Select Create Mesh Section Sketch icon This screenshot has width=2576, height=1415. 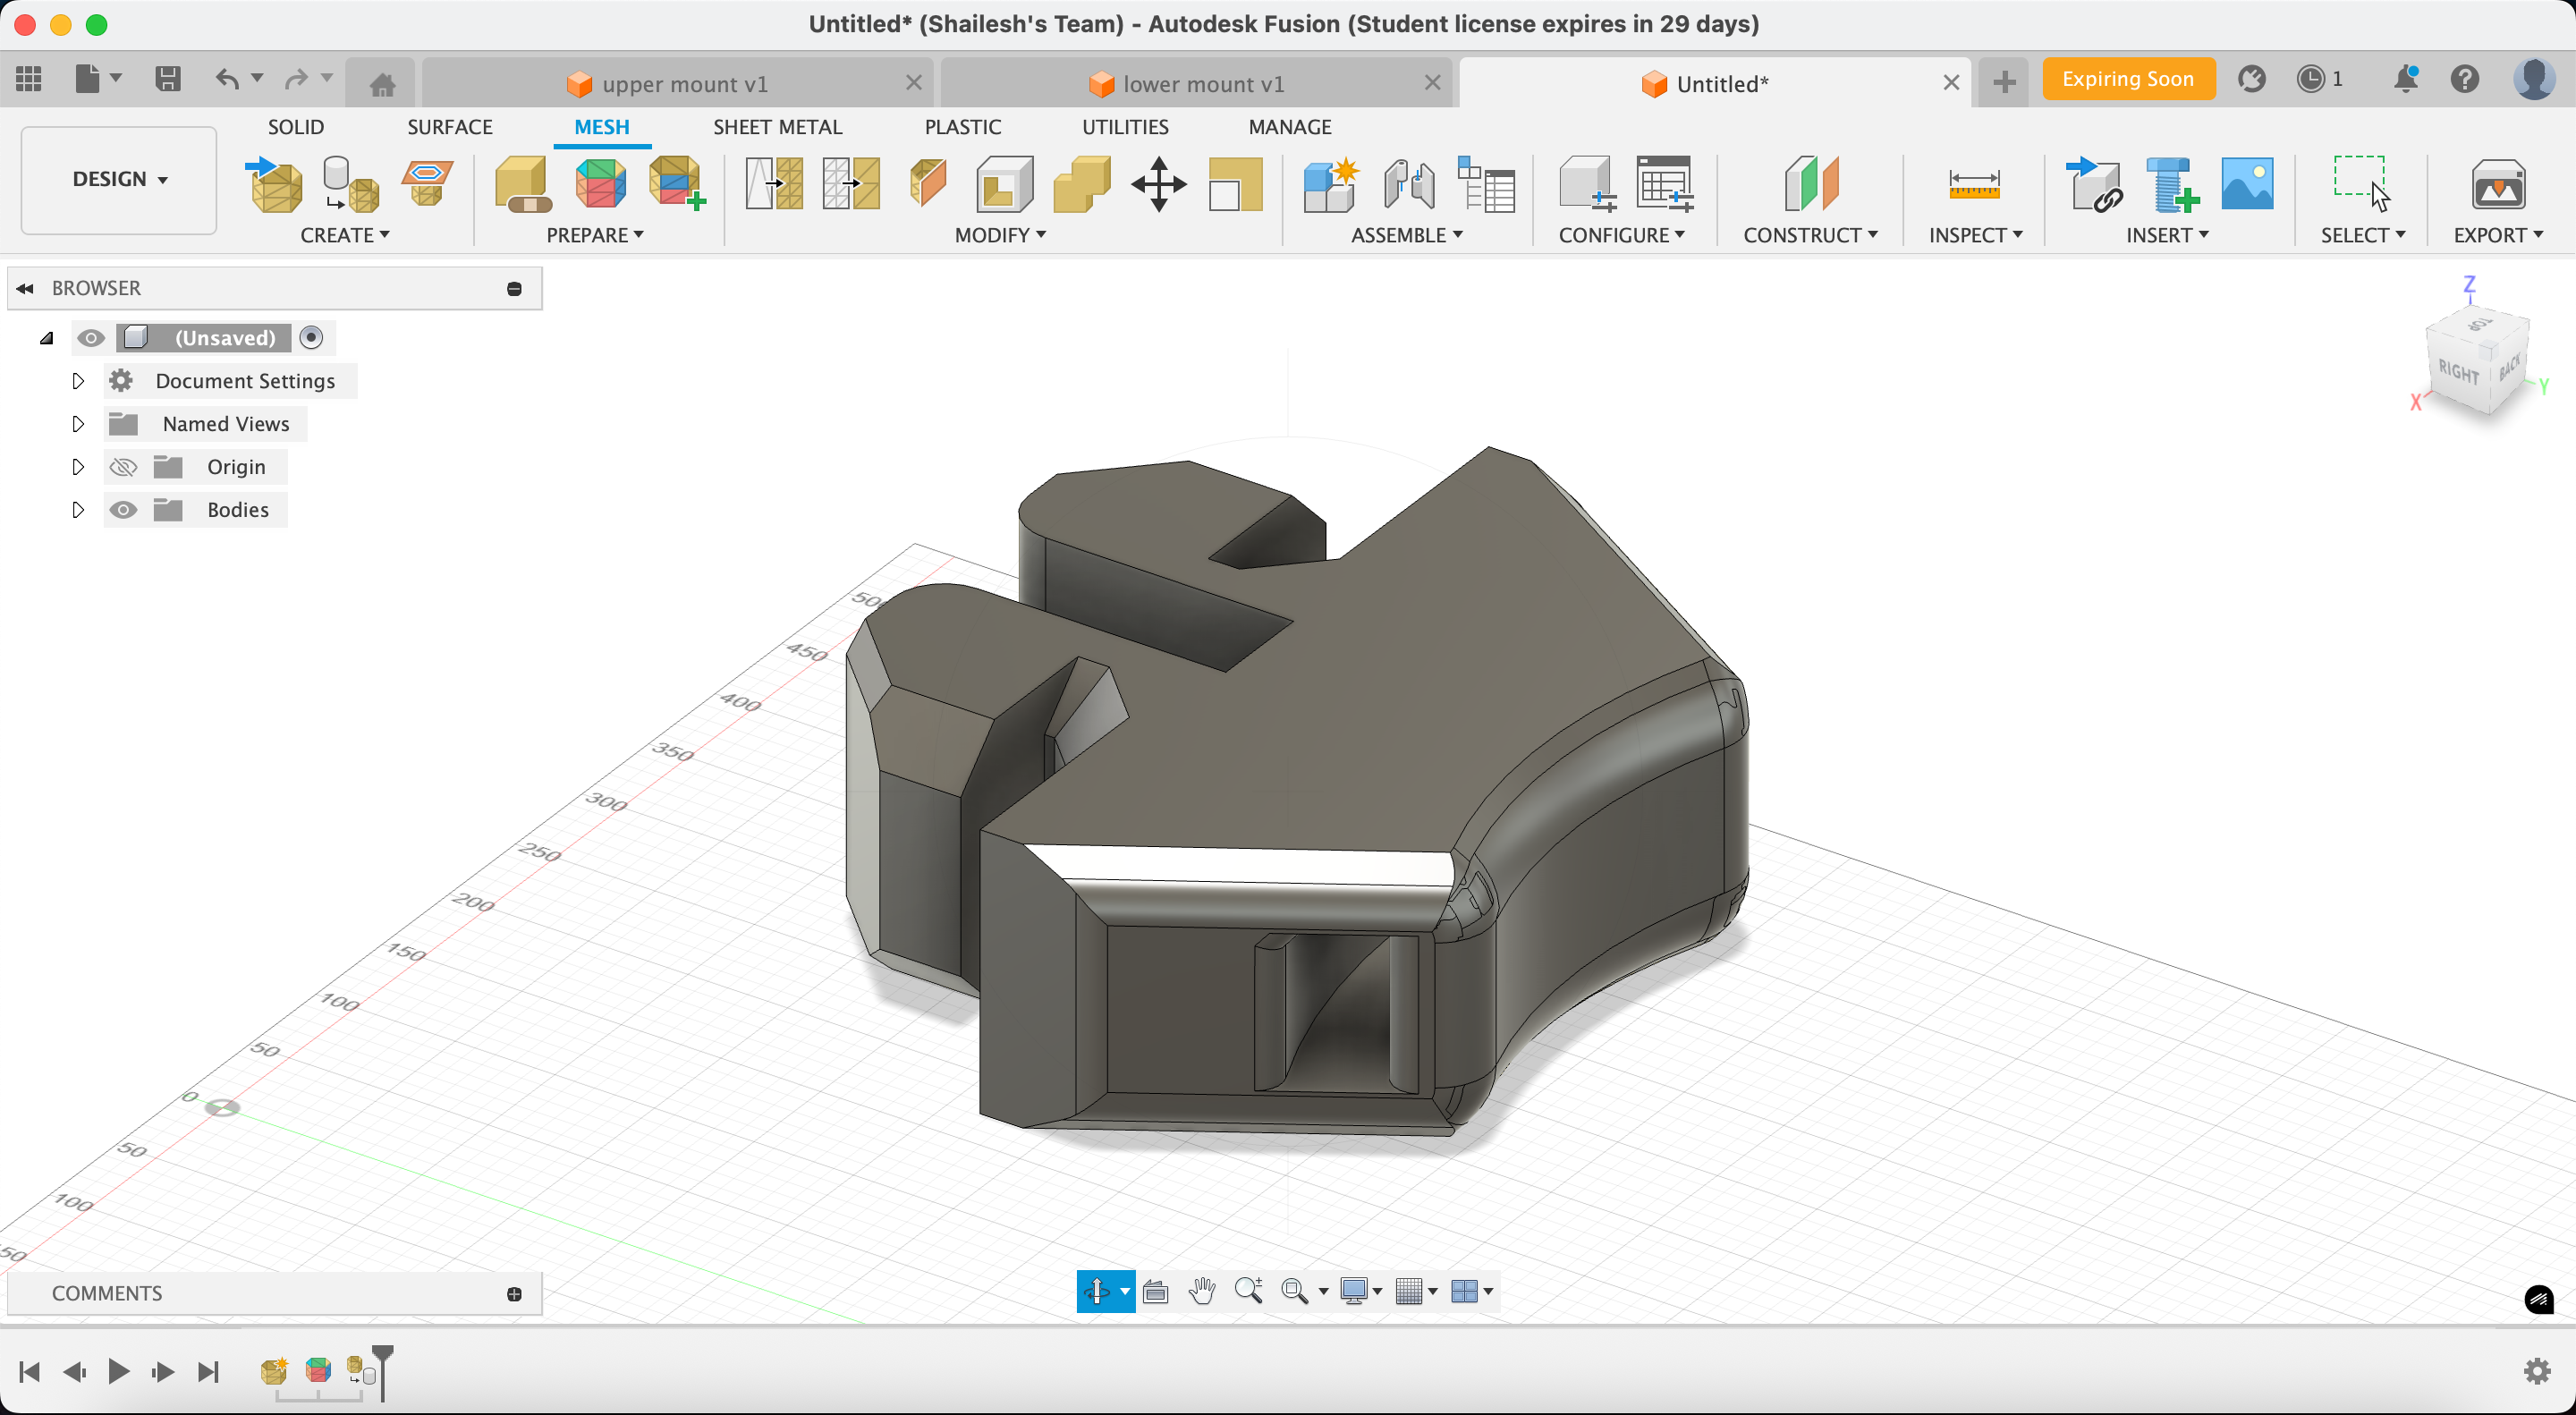427,184
